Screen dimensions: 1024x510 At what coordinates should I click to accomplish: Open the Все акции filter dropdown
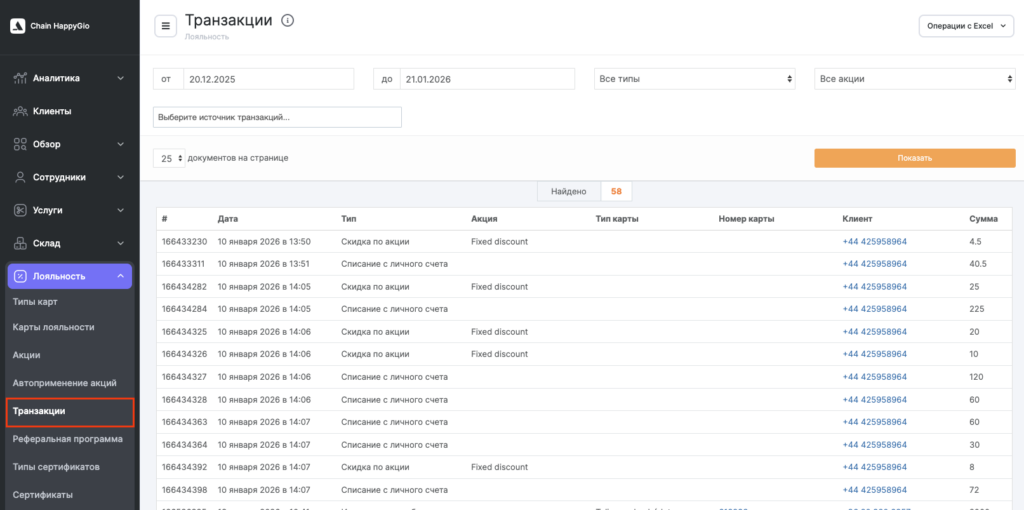coord(915,79)
